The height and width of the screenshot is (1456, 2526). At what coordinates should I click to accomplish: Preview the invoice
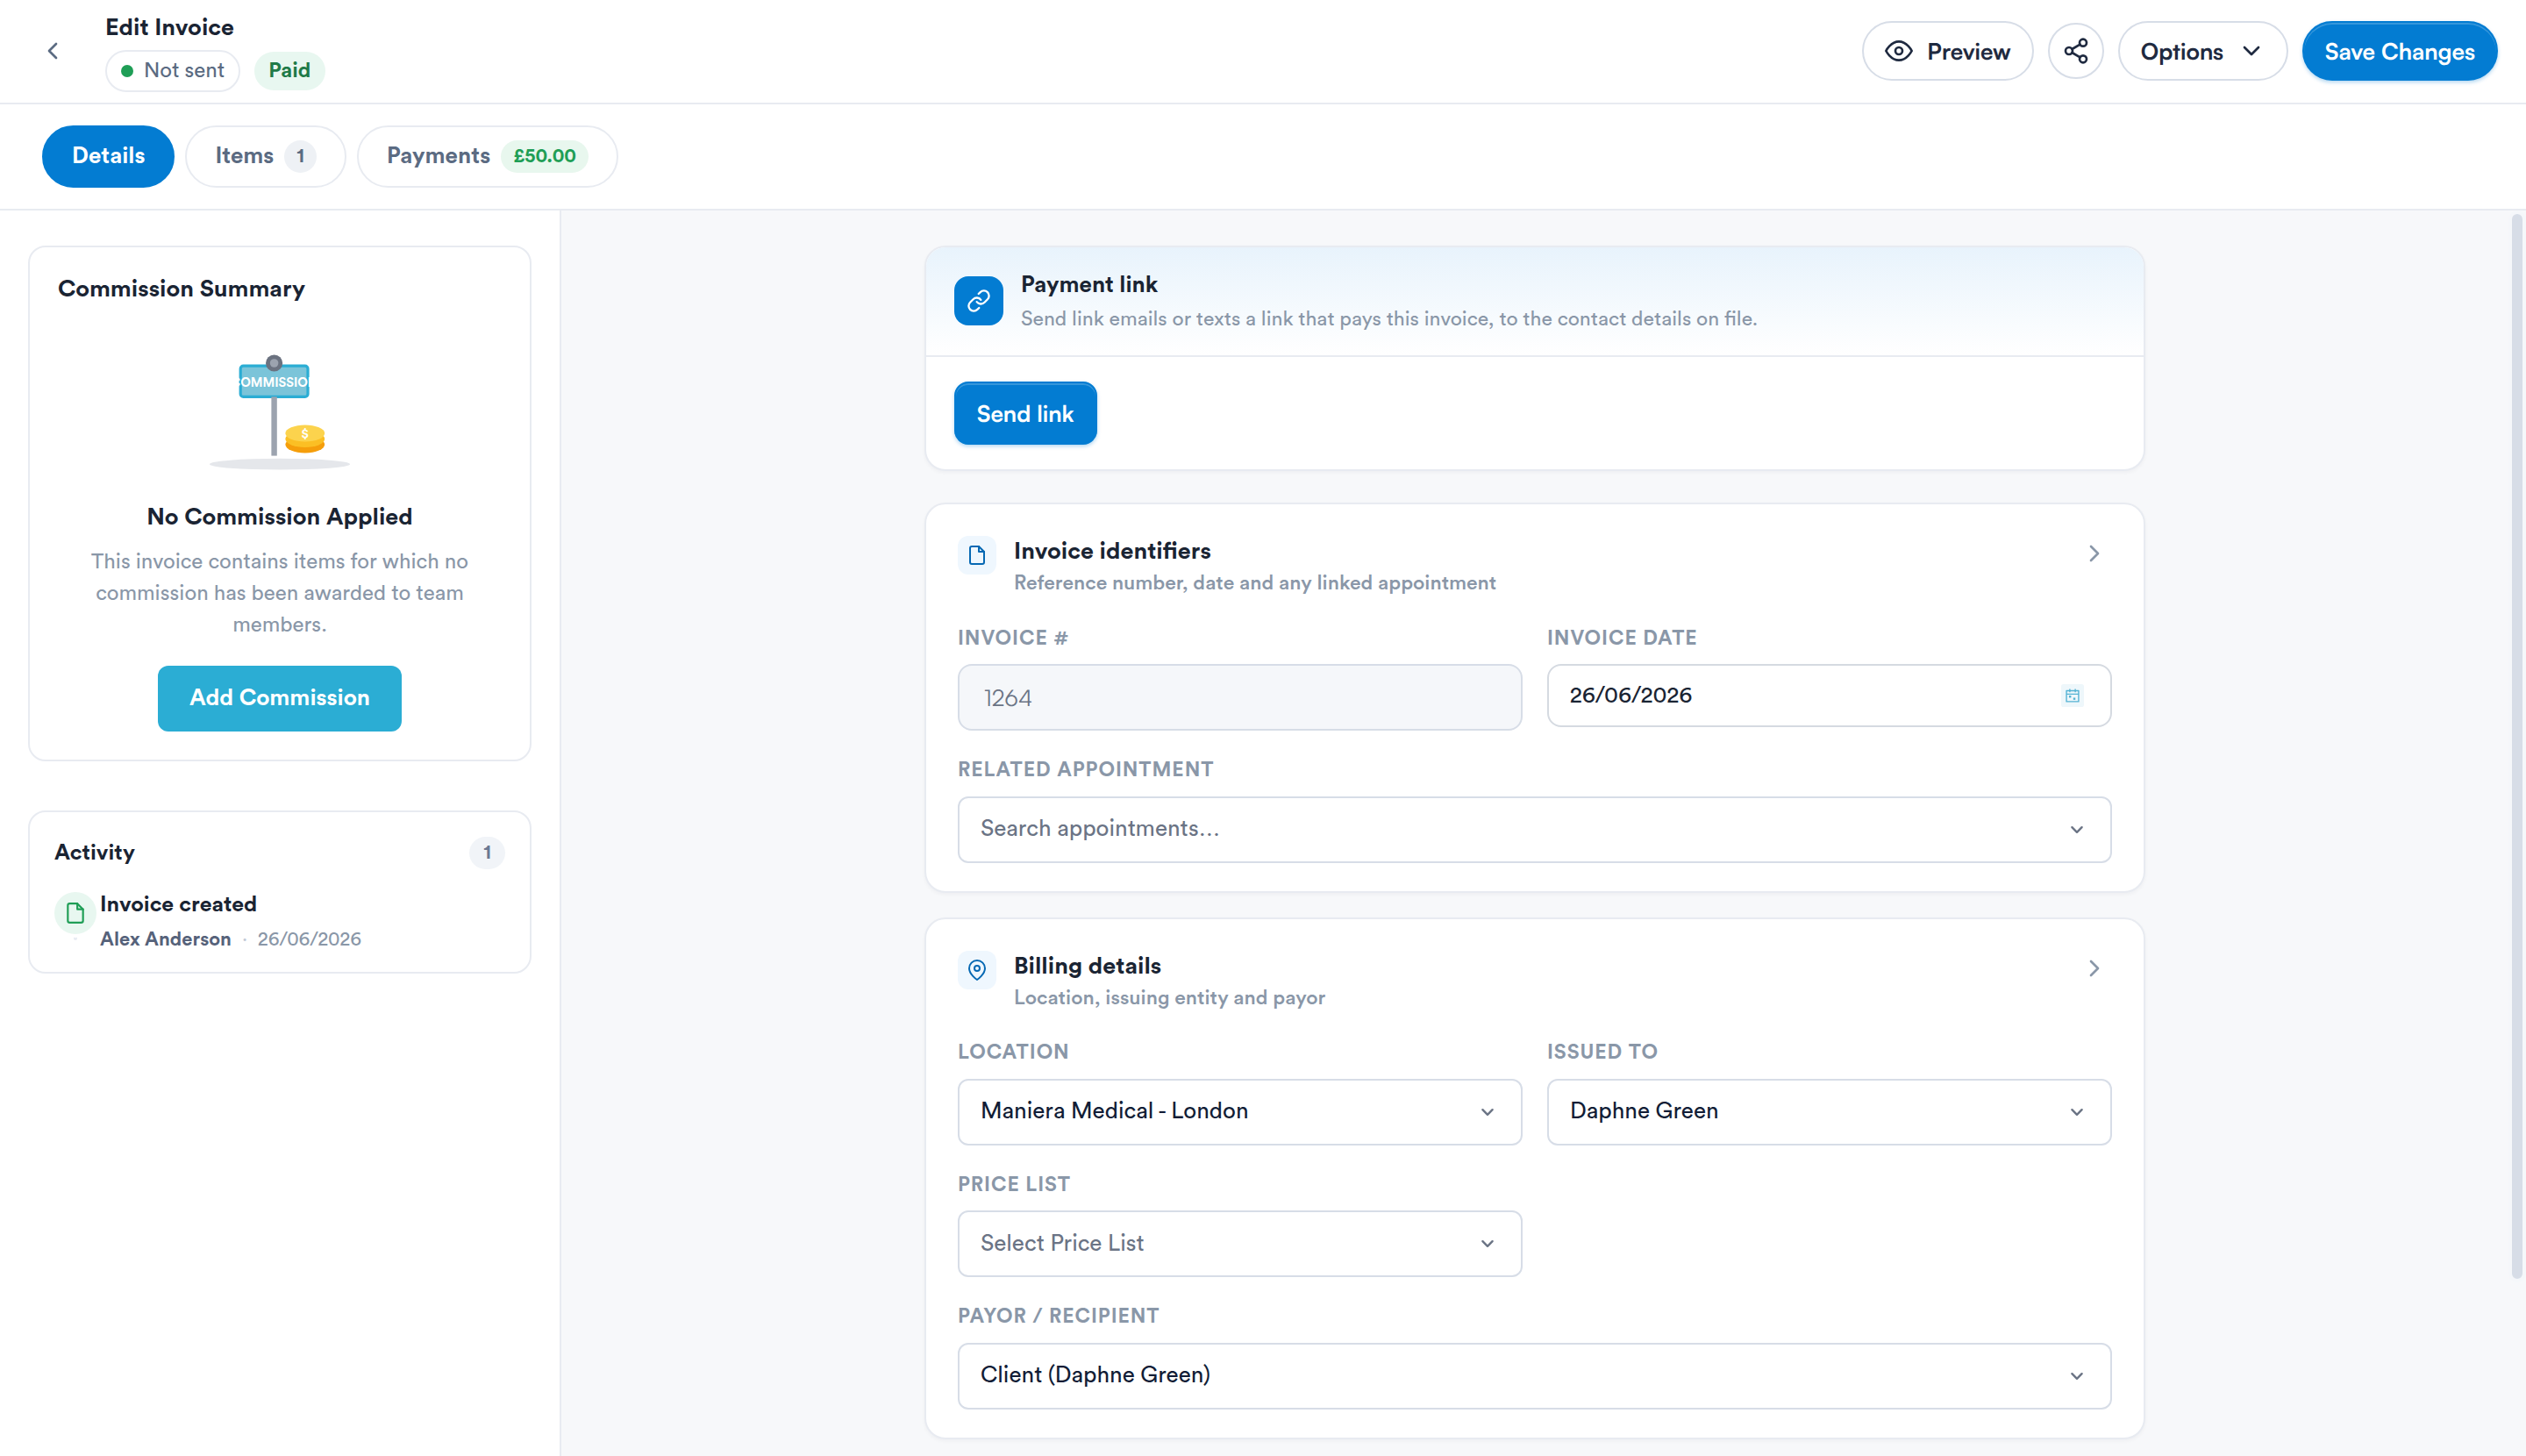[1947, 51]
